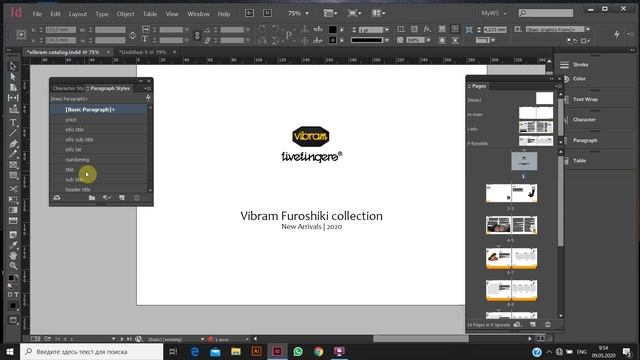Select the Pen tool

click(13, 144)
